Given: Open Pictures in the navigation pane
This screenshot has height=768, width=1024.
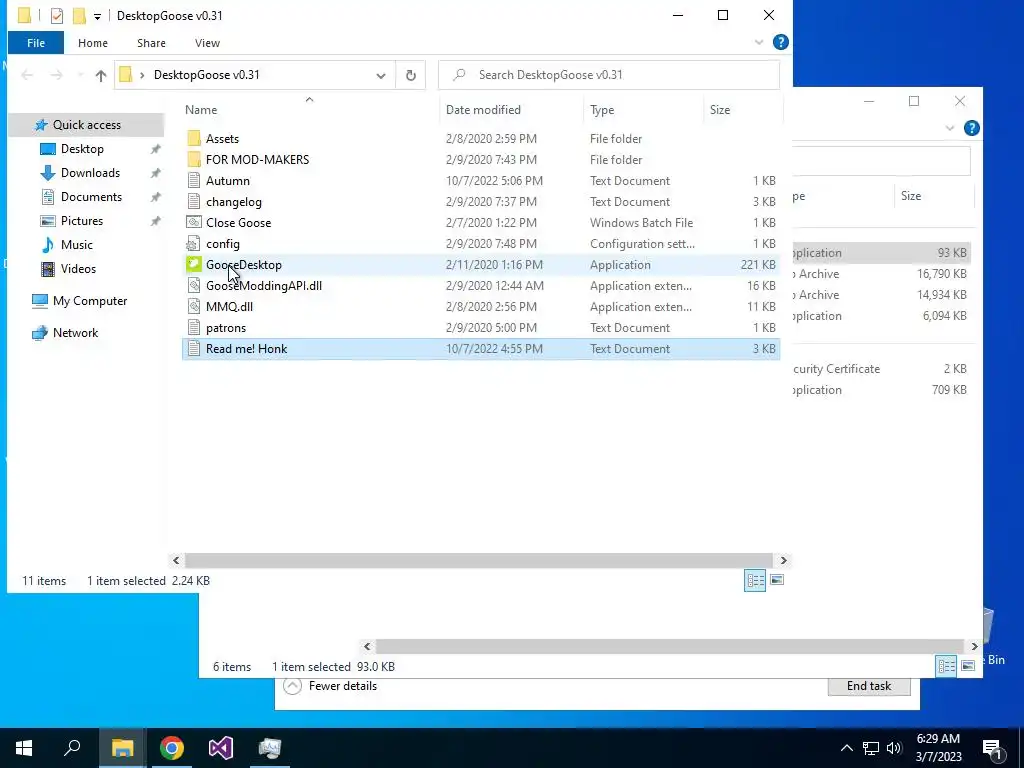Looking at the screenshot, I should pyautogui.click(x=82, y=221).
